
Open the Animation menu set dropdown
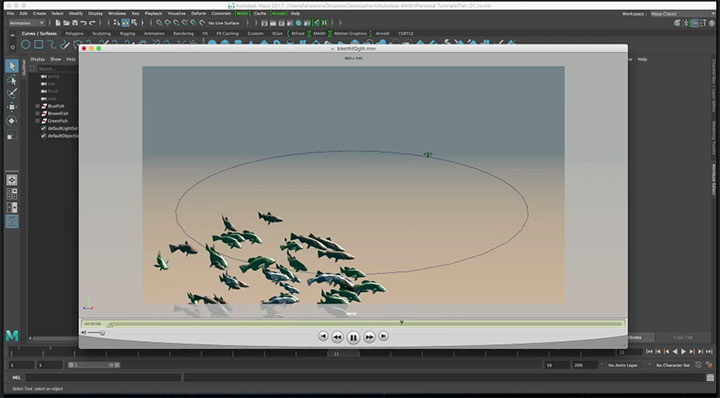pos(27,23)
